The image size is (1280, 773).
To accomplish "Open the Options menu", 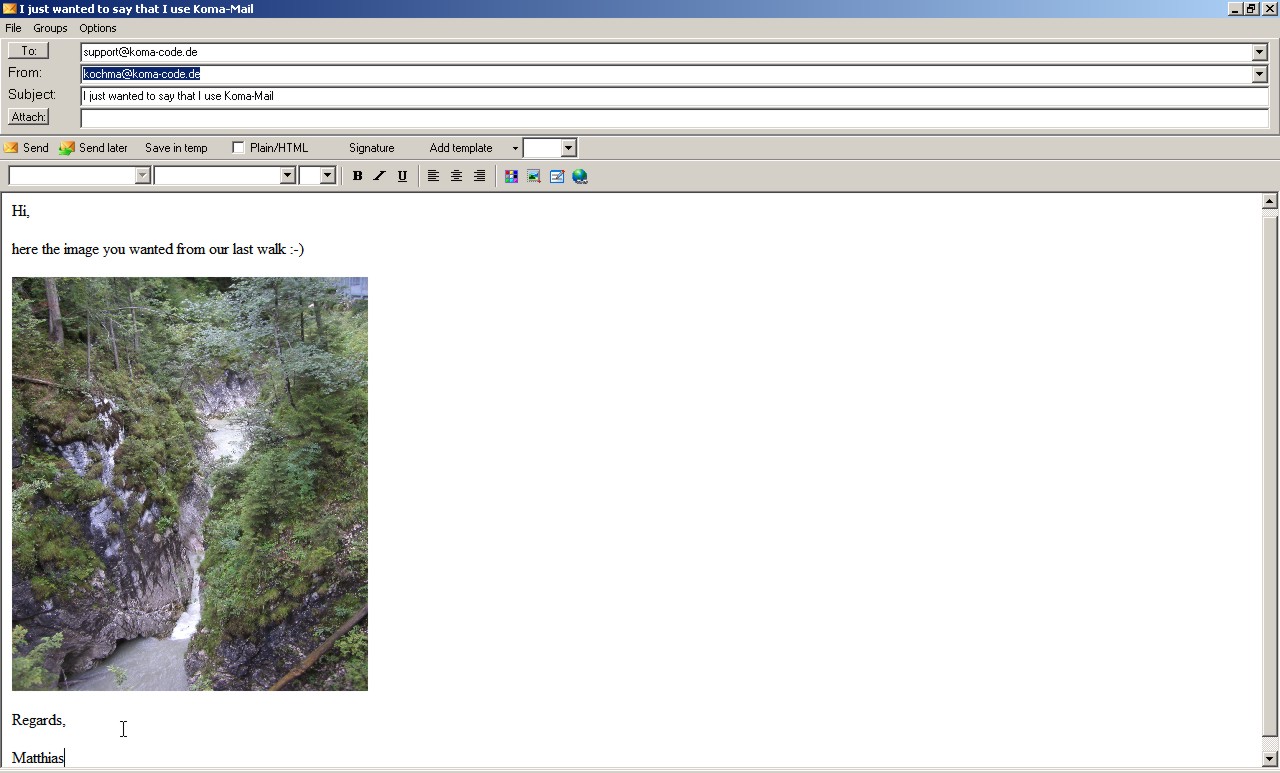I will 98,28.
